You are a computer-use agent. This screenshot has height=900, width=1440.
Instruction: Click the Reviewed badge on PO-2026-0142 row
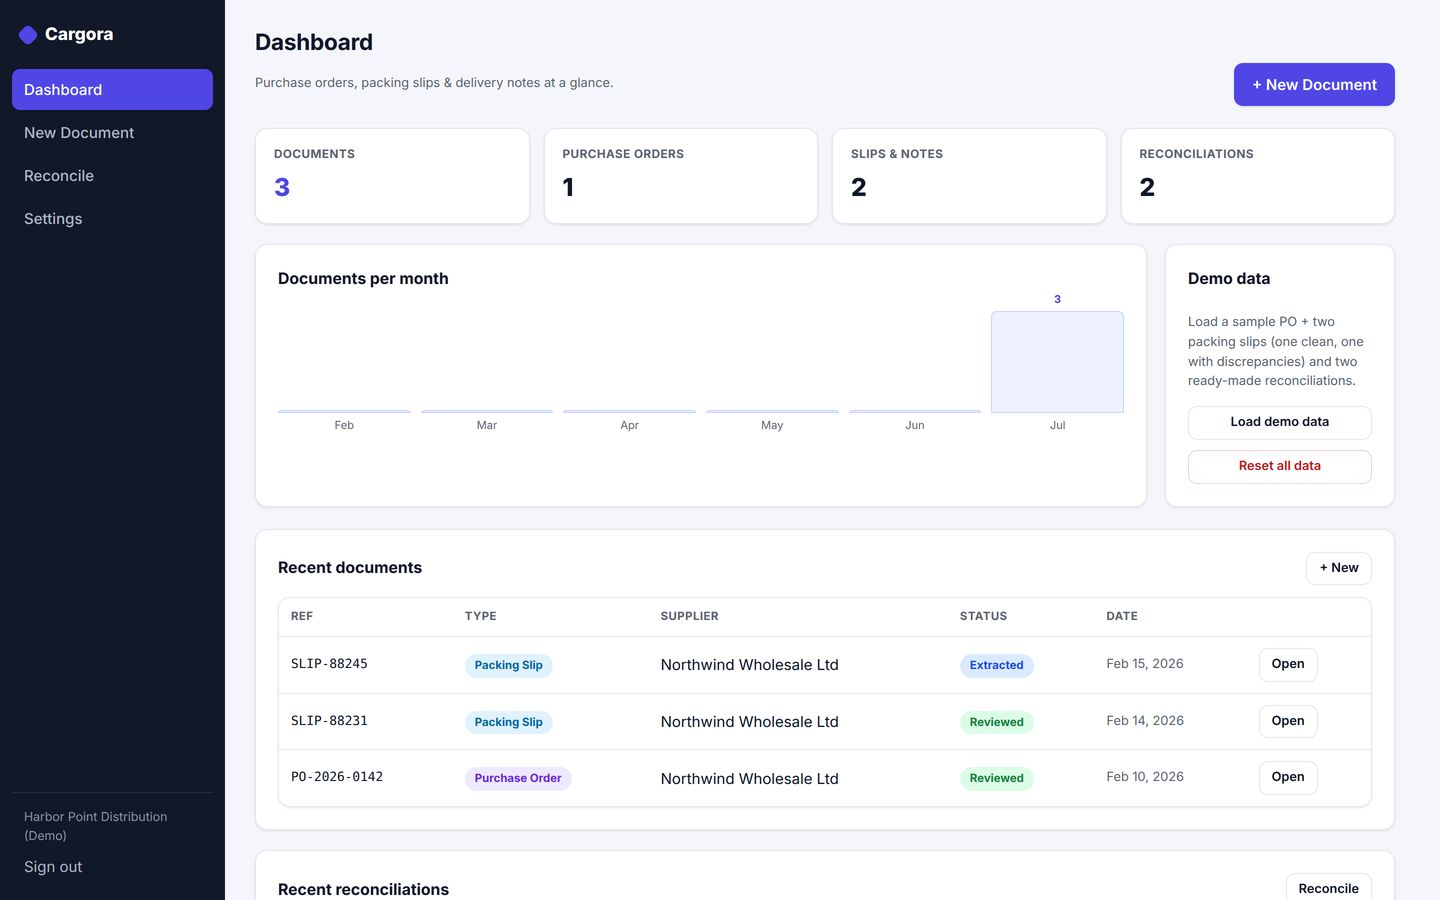click(997, 778)
